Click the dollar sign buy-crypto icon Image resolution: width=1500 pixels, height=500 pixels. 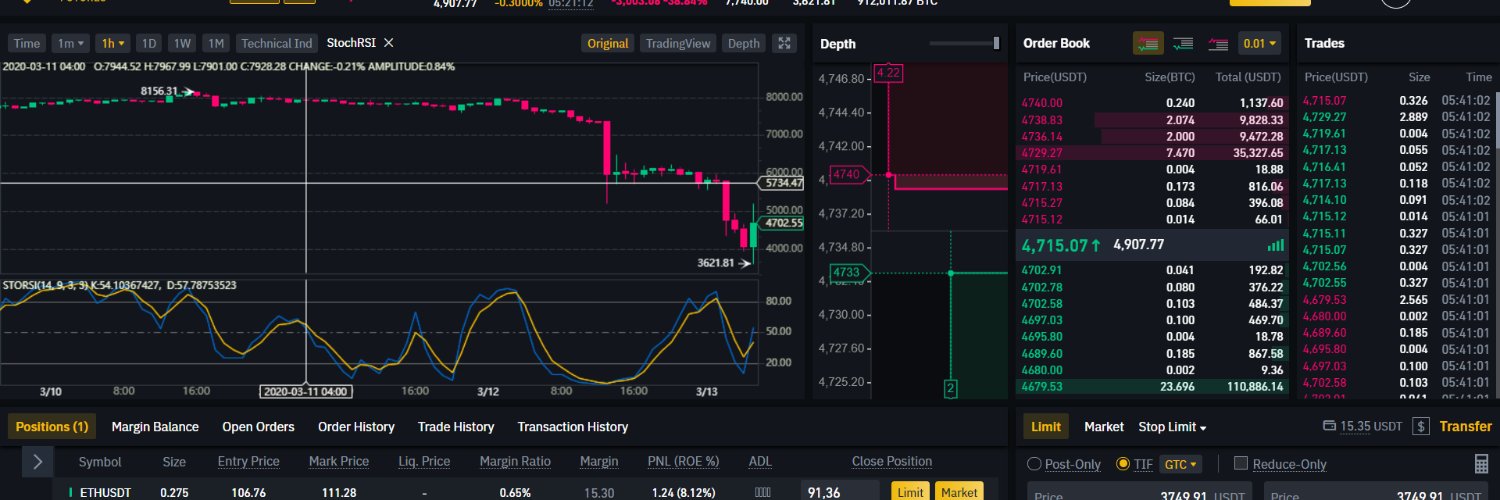tap(1421, 427)
